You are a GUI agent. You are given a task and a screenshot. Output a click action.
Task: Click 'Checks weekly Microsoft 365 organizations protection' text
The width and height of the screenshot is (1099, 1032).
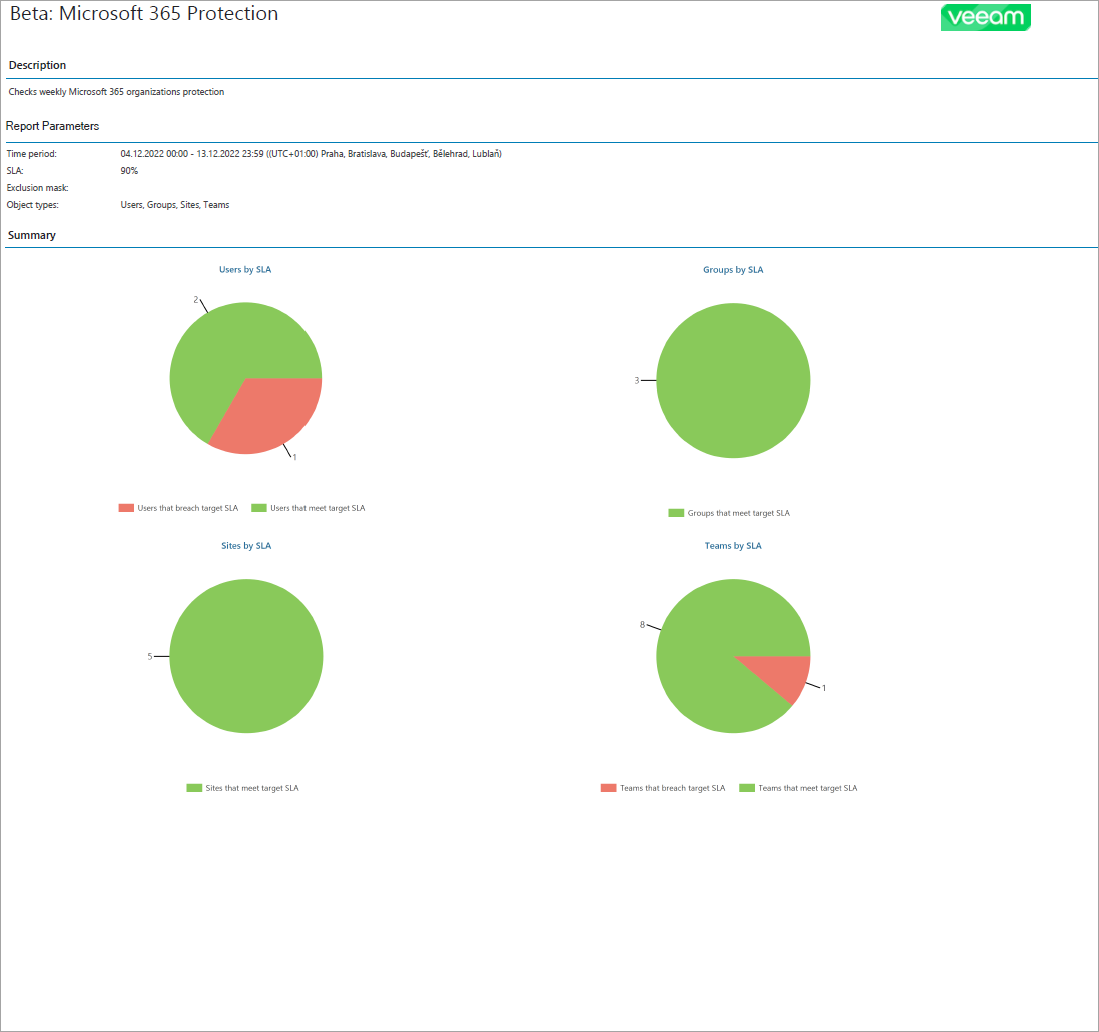116,92
